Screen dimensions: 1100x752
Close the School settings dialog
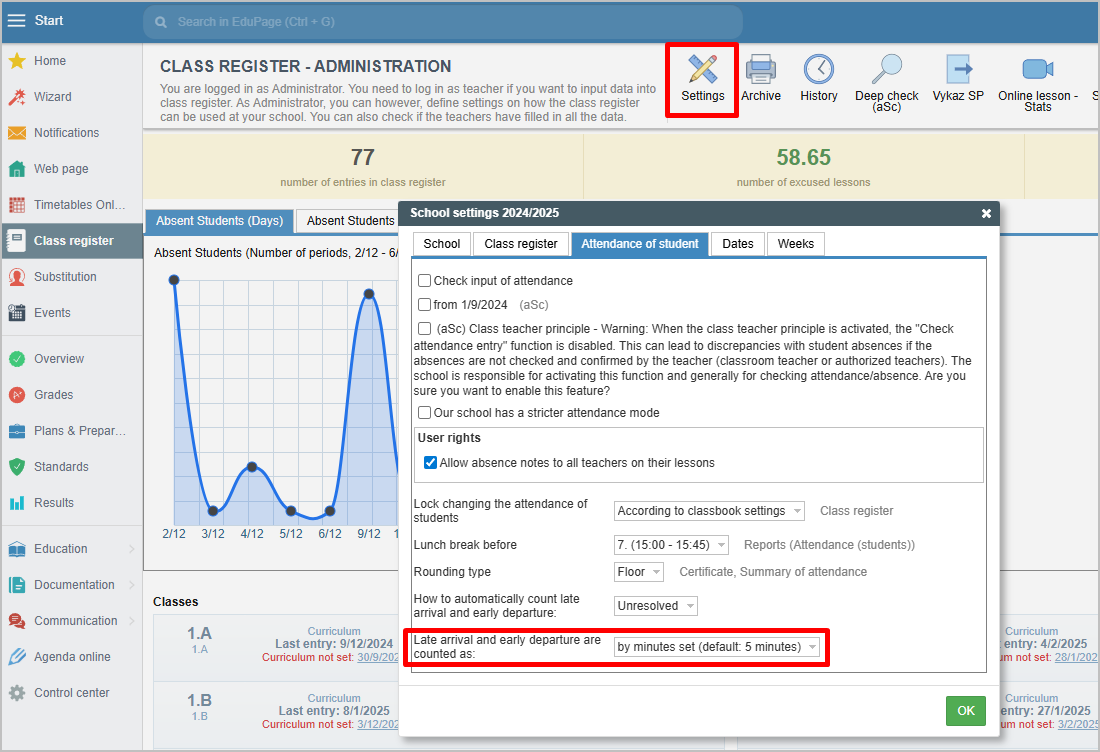(x=986, y=213)
